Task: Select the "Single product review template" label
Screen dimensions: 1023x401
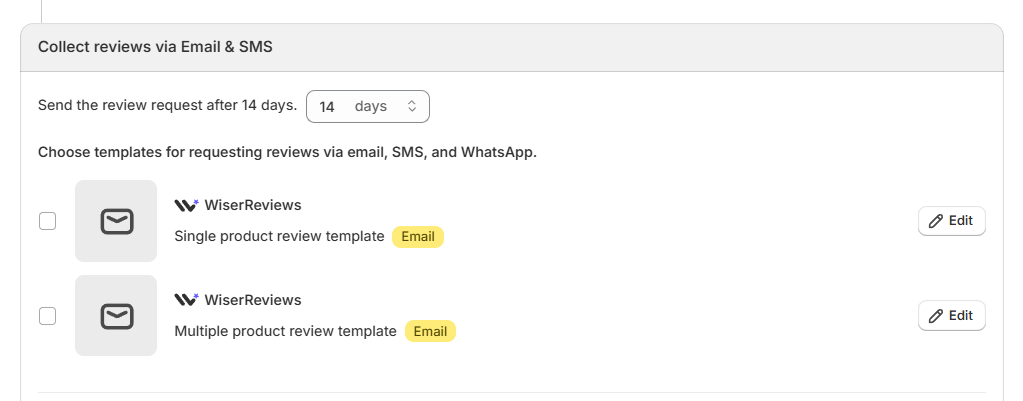Action: pyautogui.click(x=279, y=237)
